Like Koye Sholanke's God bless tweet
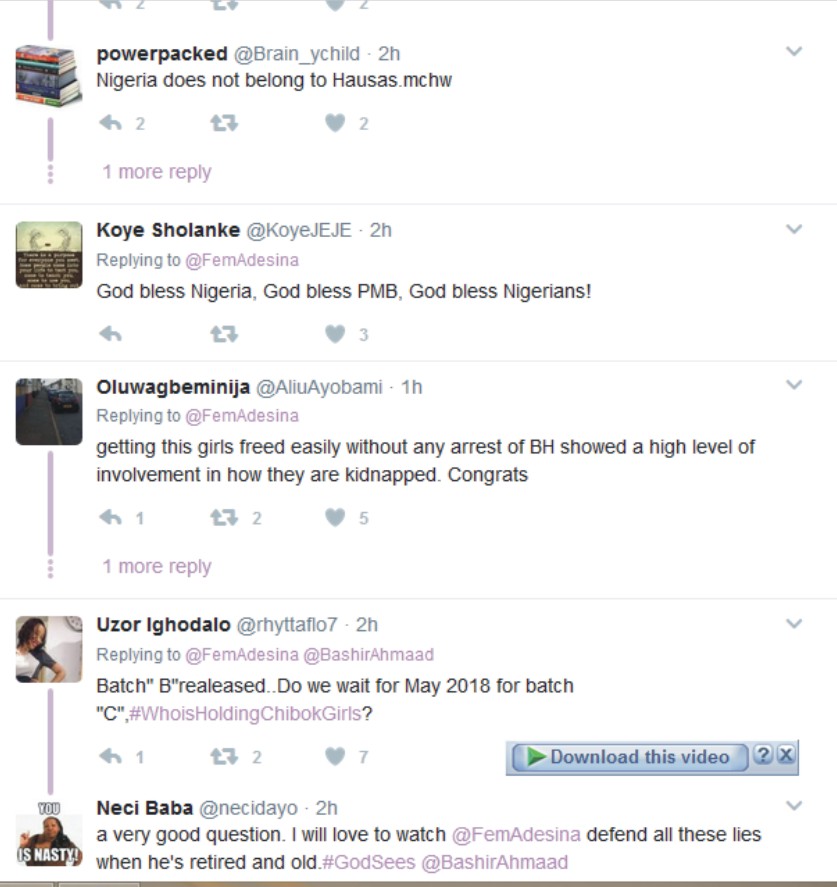837x887 pixels. pos(336,334)
